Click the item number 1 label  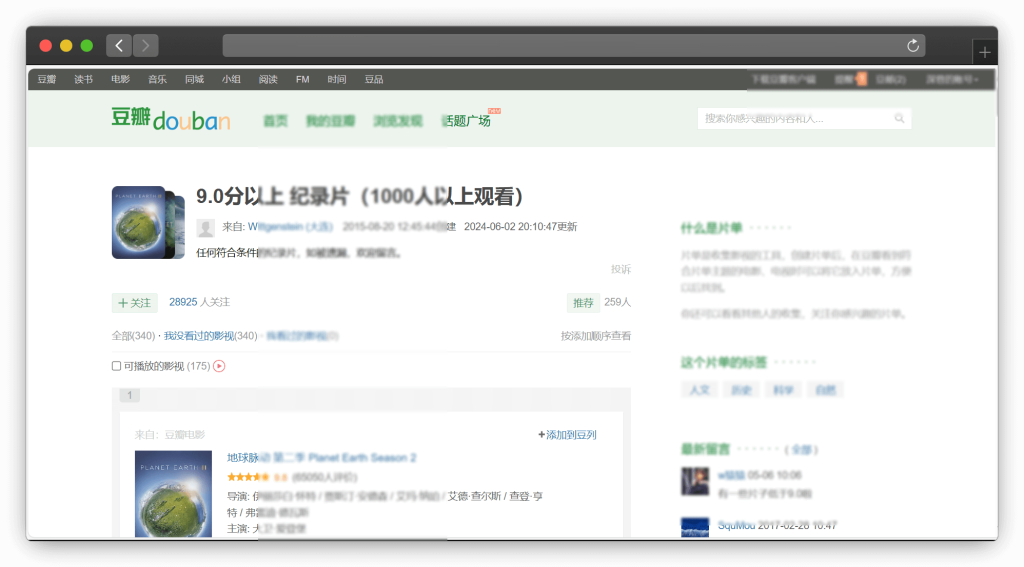[x=129, y=395]
